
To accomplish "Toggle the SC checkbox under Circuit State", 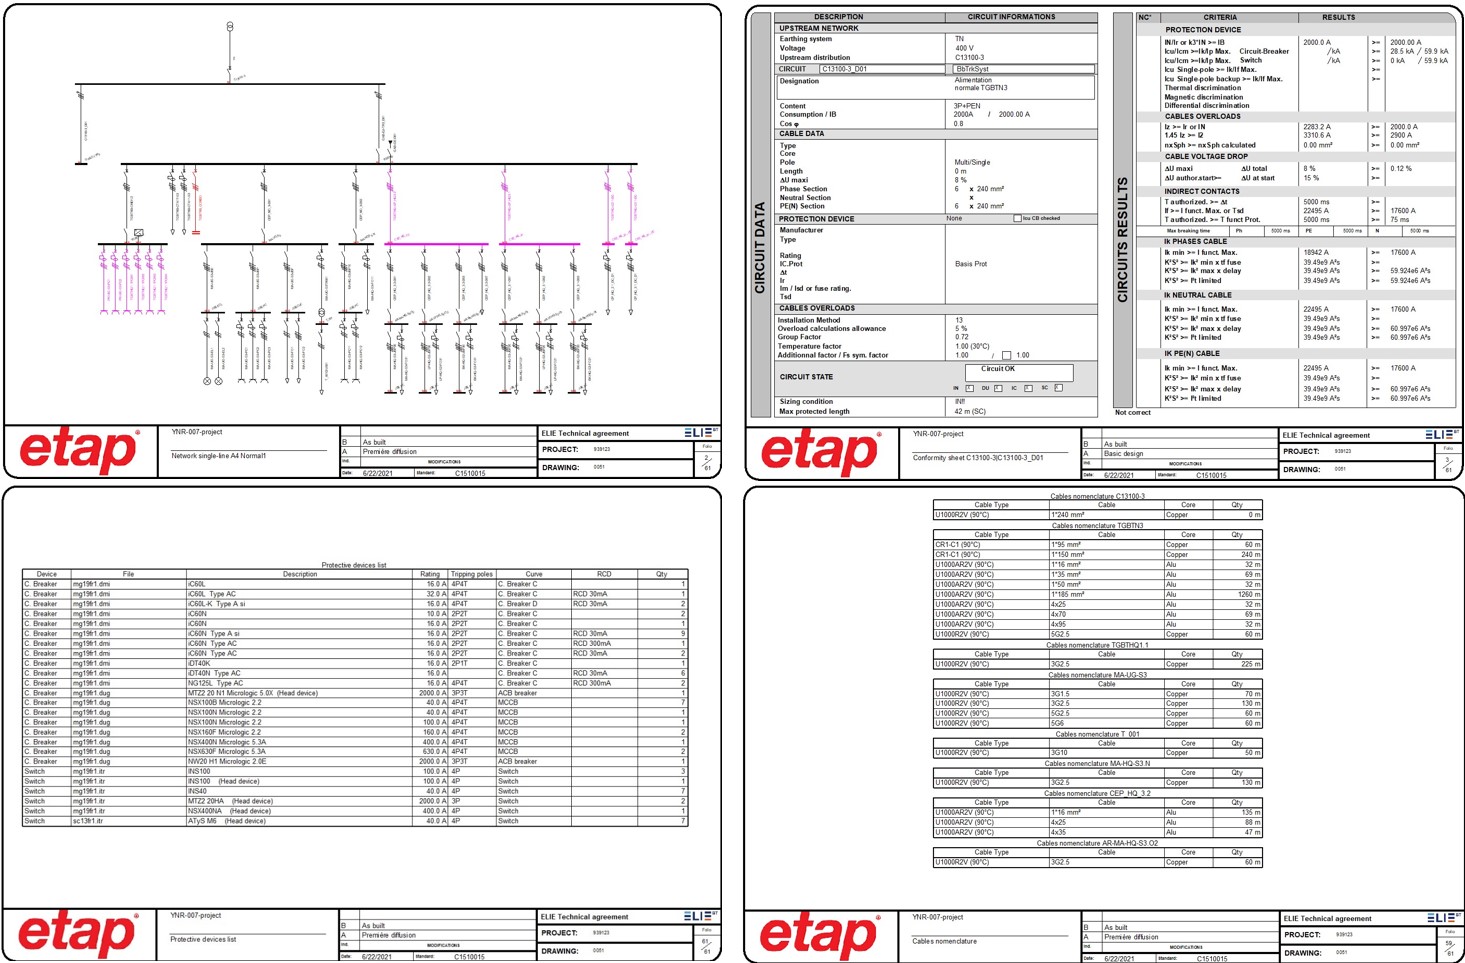I will coord(1058,388).
